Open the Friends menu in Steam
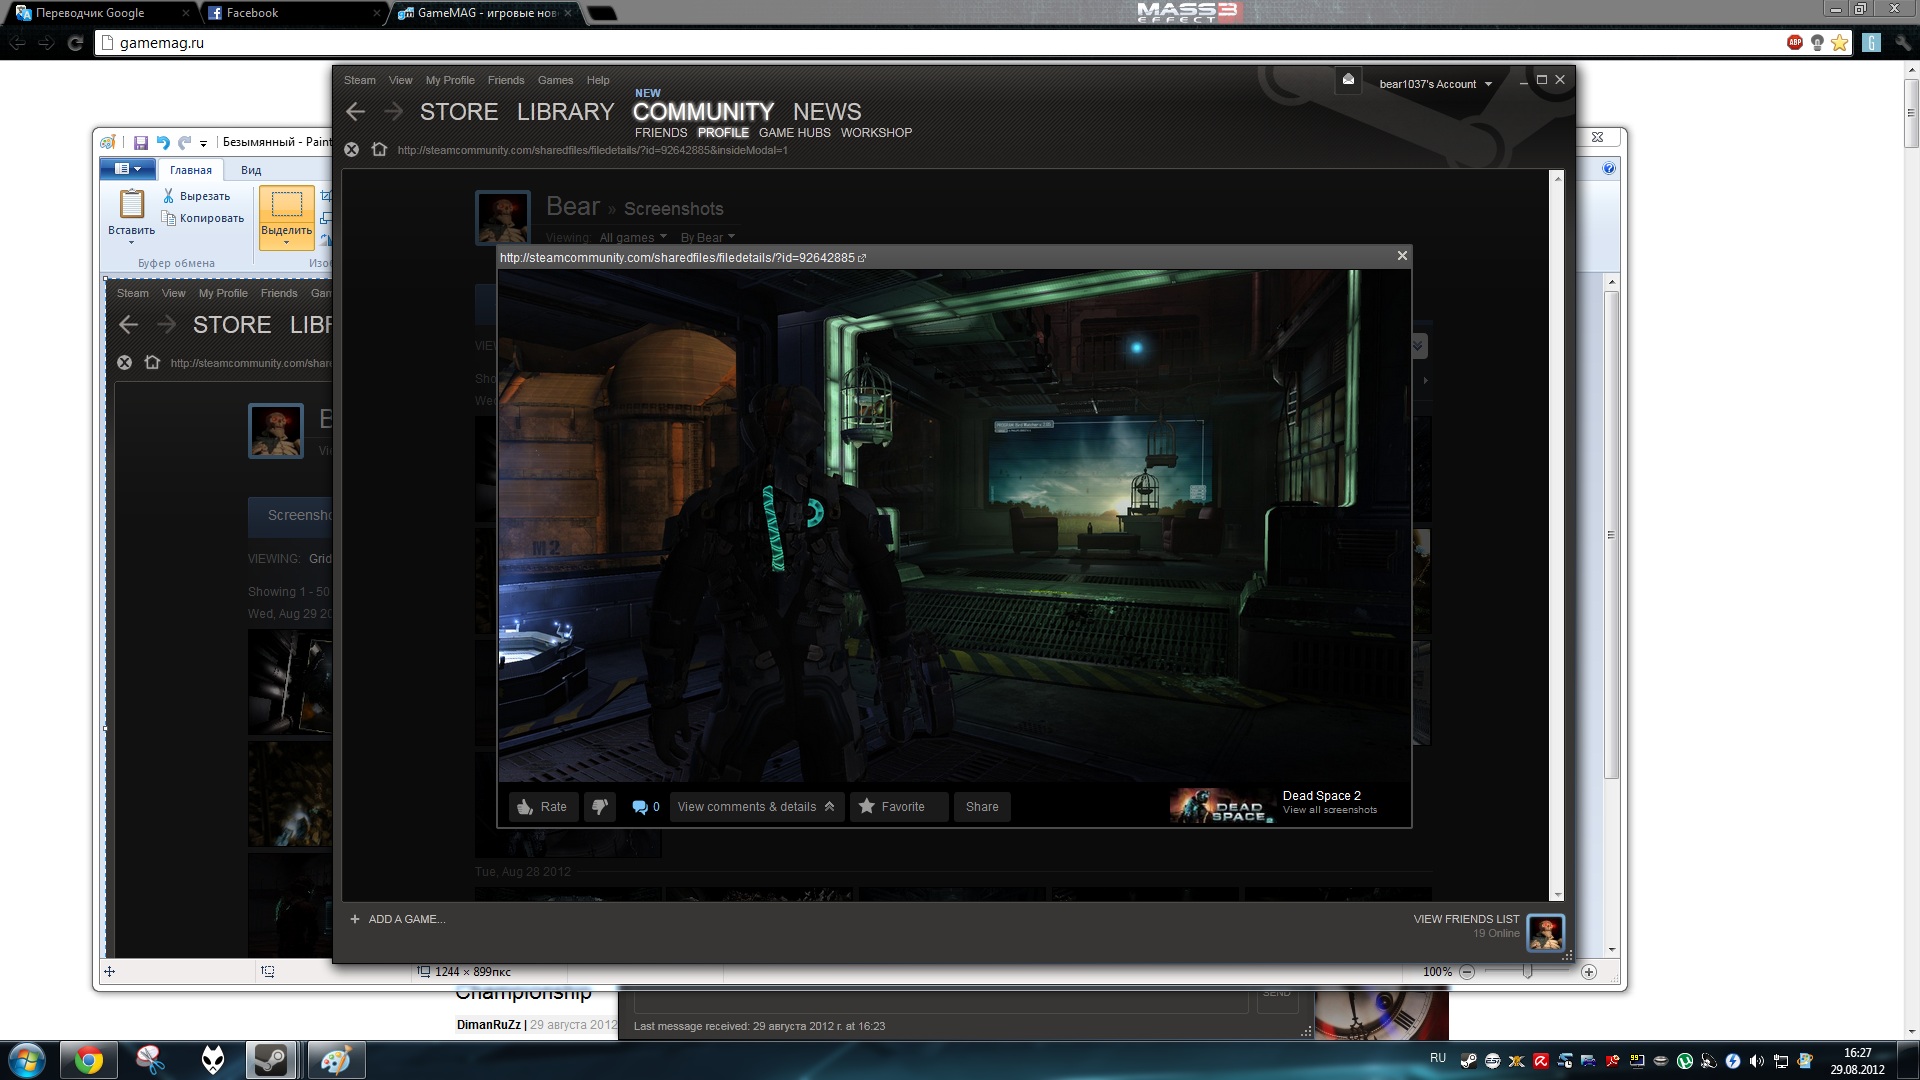 (x=506, y=80)
